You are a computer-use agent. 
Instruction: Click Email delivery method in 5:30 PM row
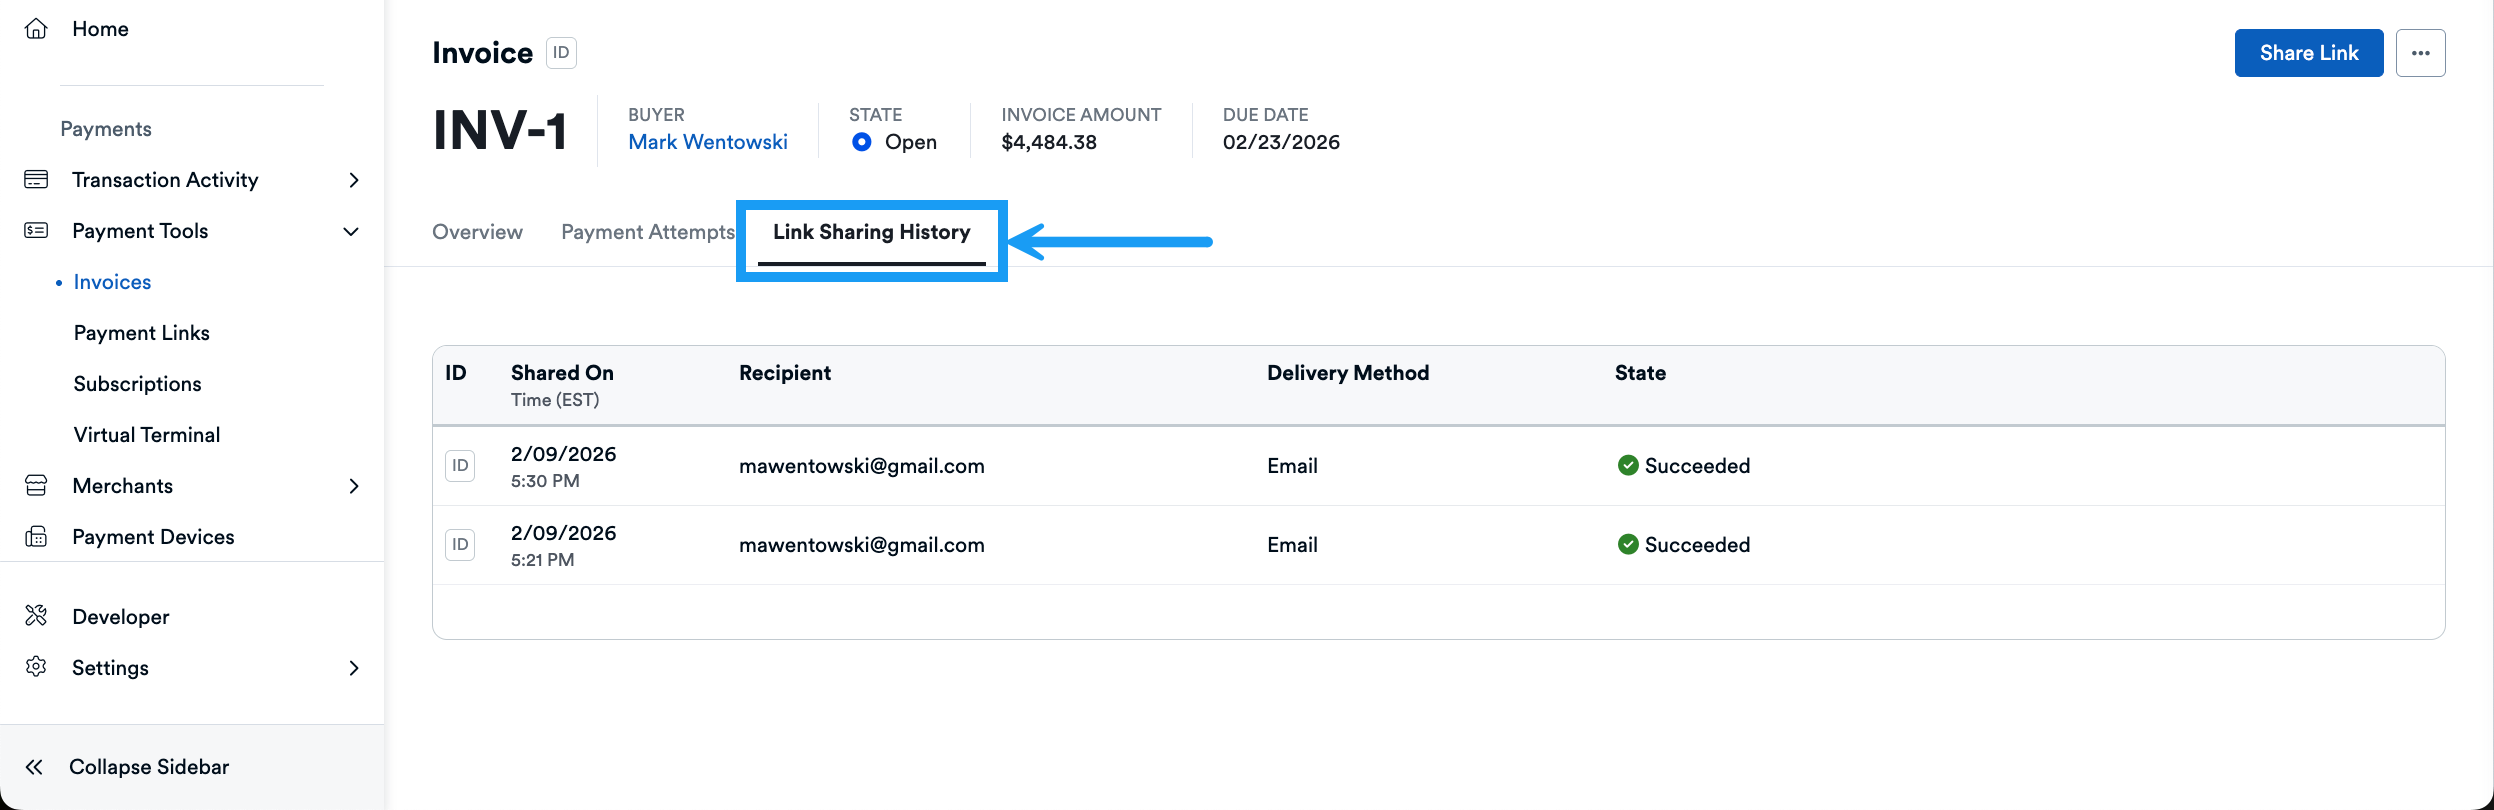click(x=1292, y=466)
